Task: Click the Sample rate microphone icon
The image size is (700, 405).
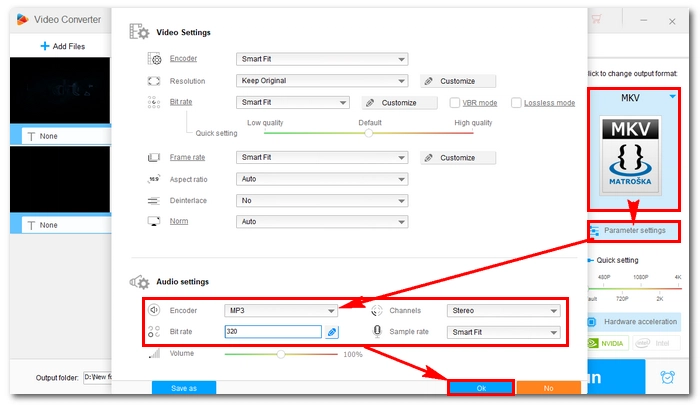Action: pos(377,331)
